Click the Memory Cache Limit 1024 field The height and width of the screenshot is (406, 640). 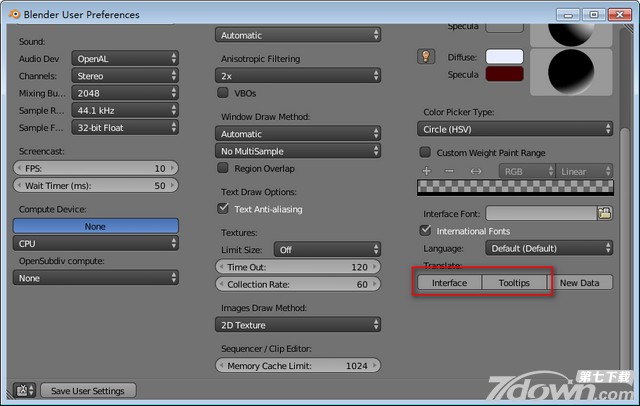[x=298, y=366]
